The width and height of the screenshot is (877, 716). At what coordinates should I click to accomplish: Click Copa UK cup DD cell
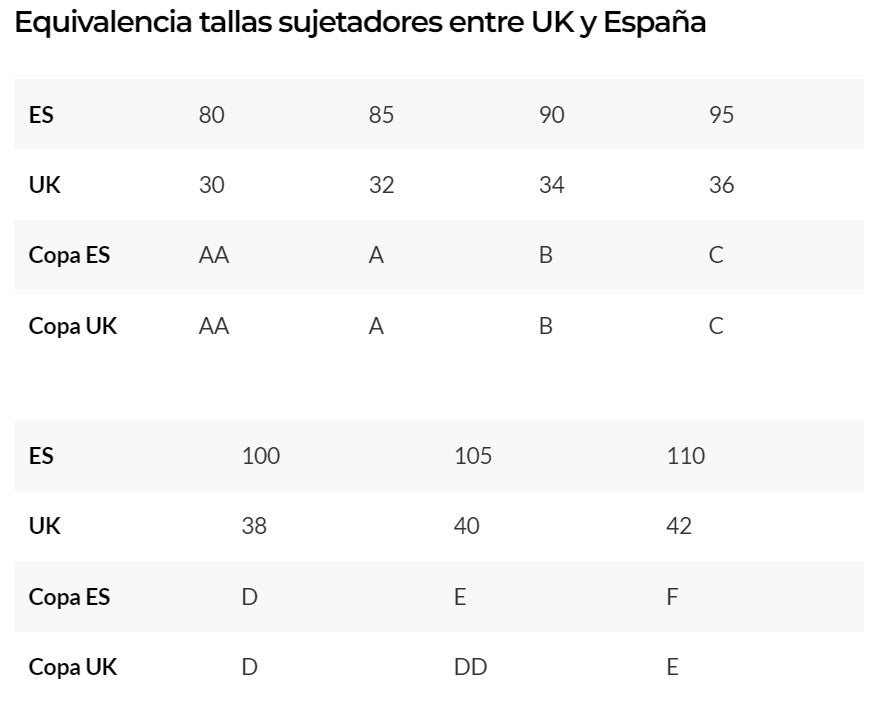470,667
